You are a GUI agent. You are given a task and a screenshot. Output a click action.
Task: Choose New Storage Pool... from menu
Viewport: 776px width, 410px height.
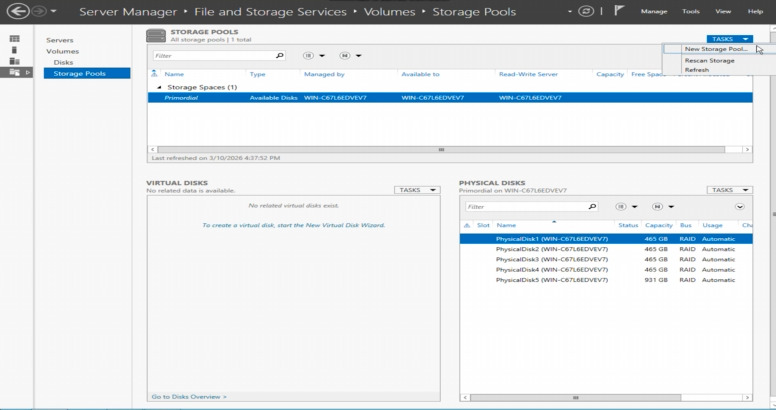click(716, 49)
